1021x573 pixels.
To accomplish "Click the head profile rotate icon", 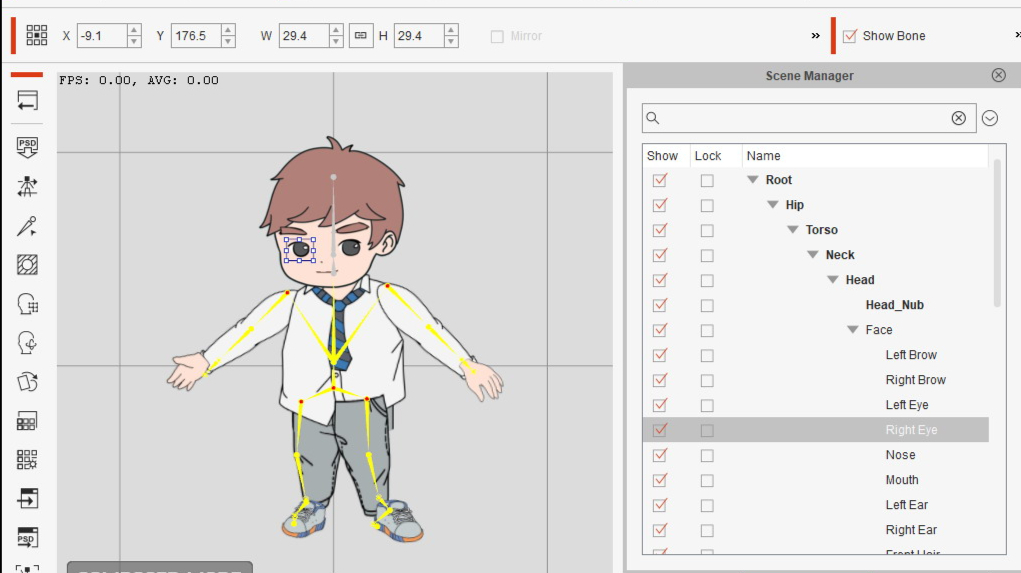I will (27, 343).
